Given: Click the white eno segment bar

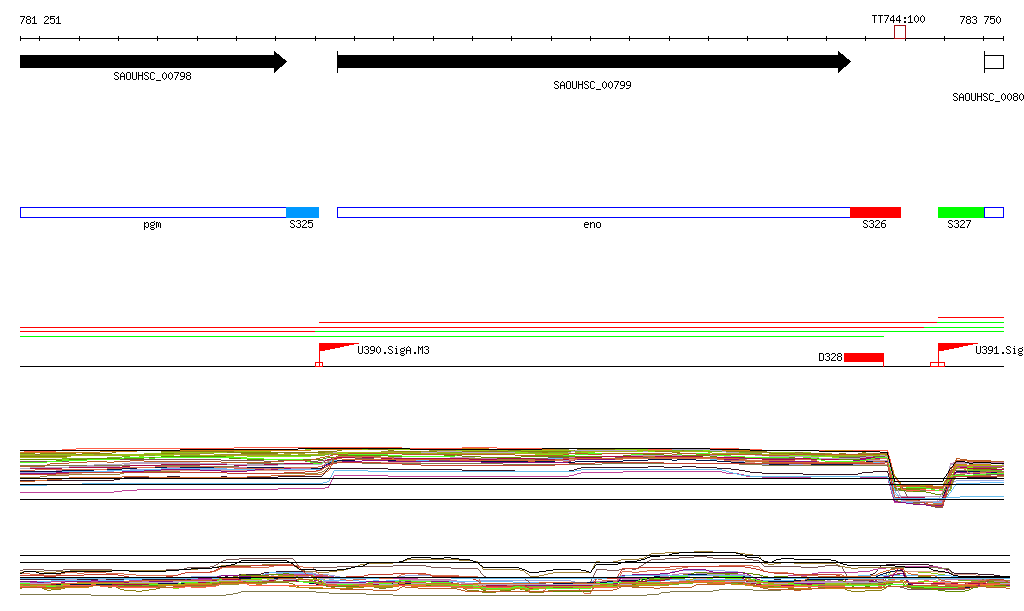Looking at the screenshot, I should [592, 212].
